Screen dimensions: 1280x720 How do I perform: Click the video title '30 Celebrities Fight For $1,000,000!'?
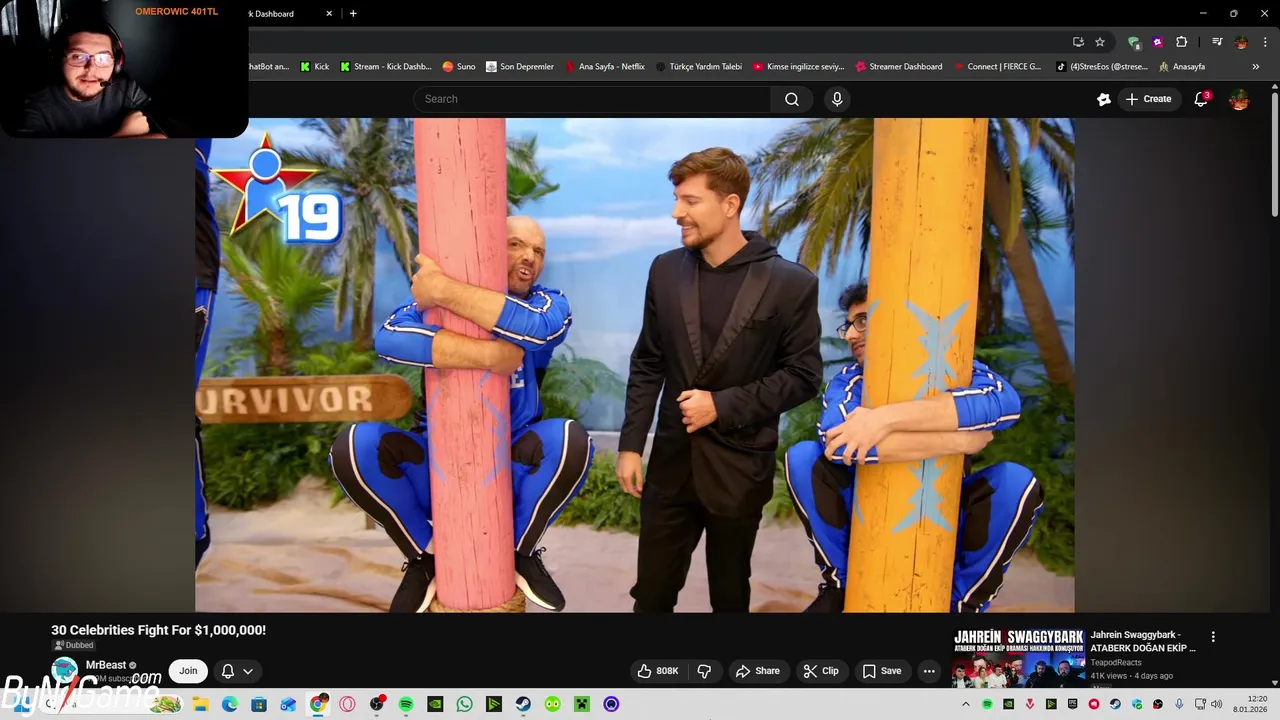point(158,630)
